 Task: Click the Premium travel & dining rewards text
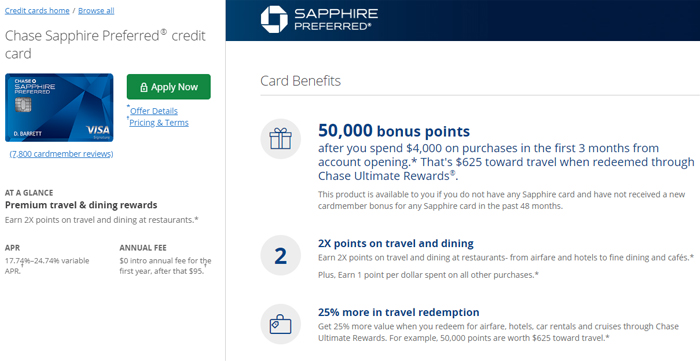(x=81, y=205)
